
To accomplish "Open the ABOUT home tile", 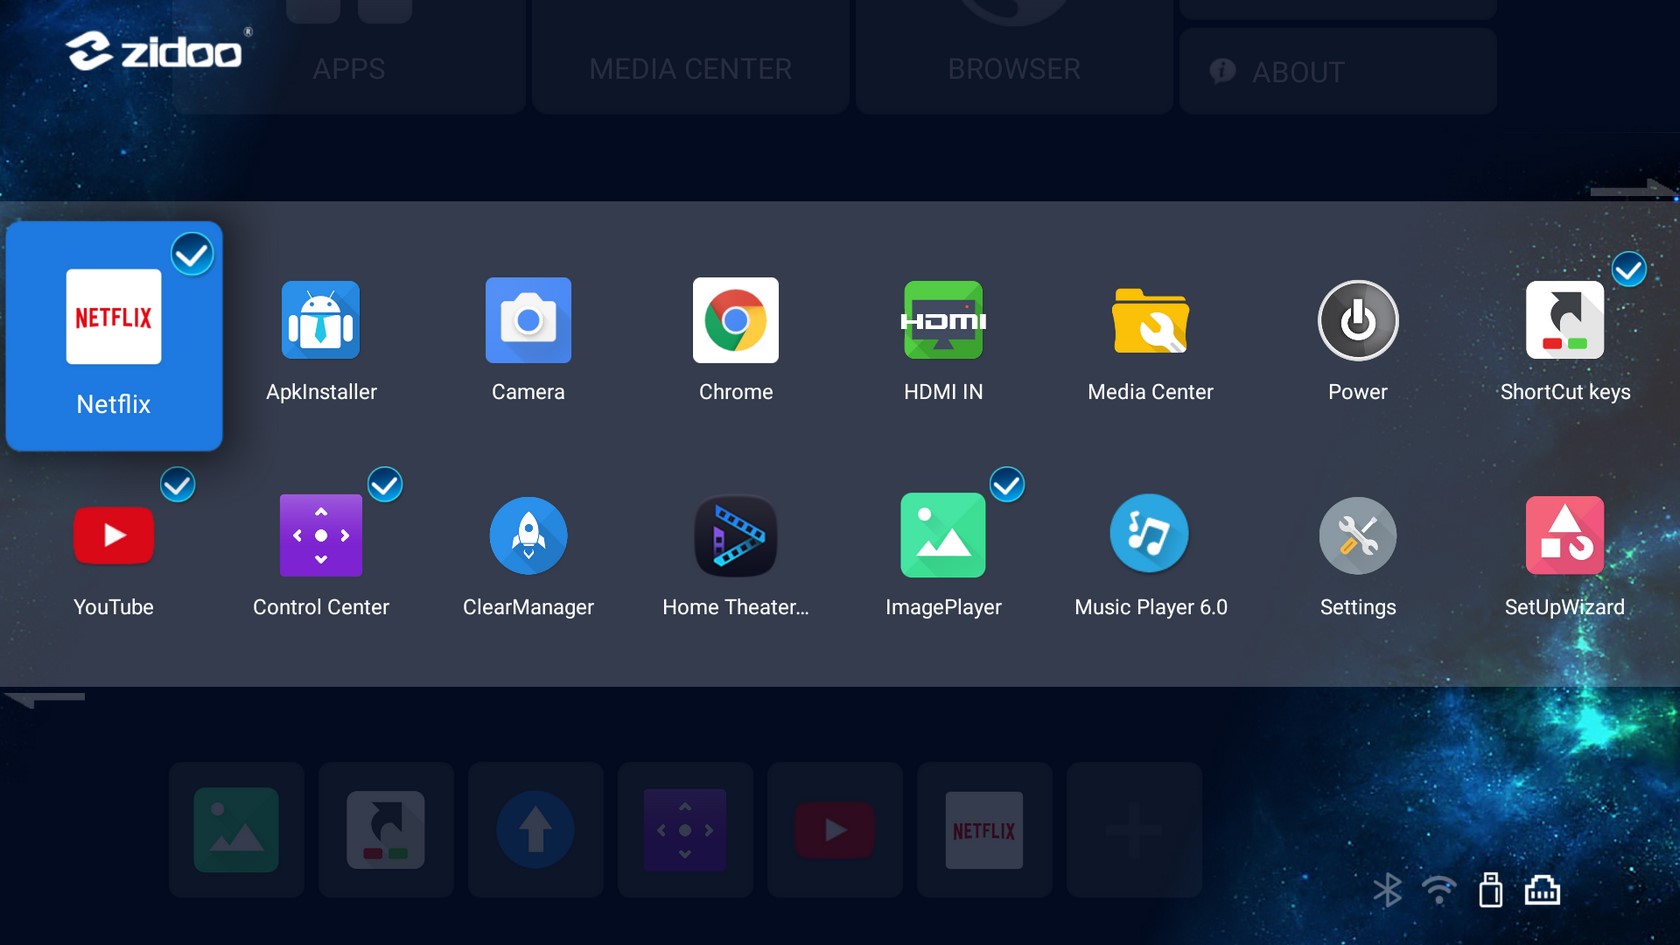I will click(1338, 71).
